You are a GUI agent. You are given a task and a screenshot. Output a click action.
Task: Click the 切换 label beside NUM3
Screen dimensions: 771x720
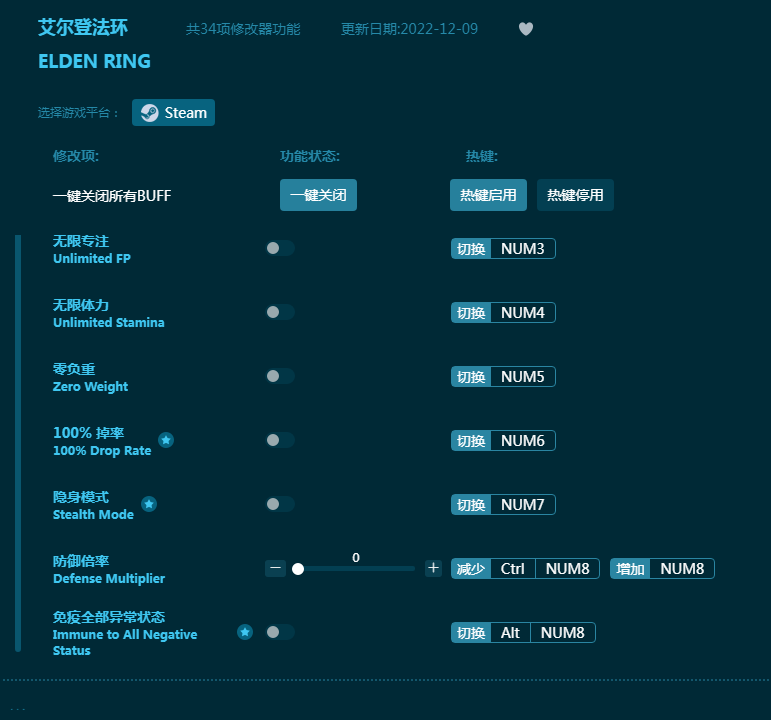(x=471, y=249)
